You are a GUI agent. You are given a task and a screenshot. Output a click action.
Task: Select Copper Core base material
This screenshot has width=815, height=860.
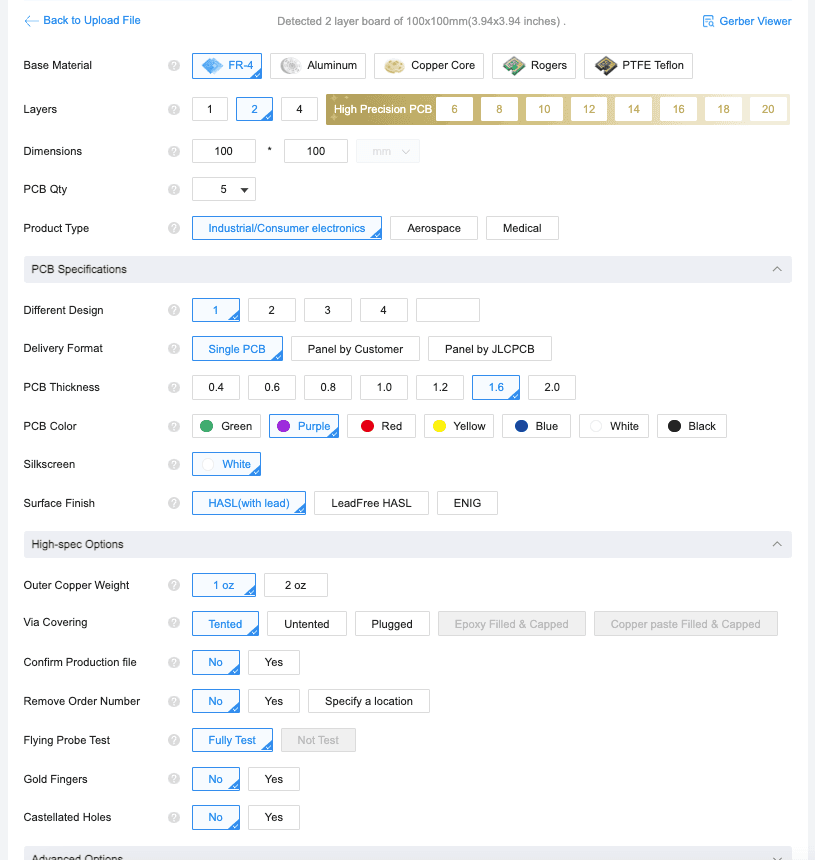429,66
